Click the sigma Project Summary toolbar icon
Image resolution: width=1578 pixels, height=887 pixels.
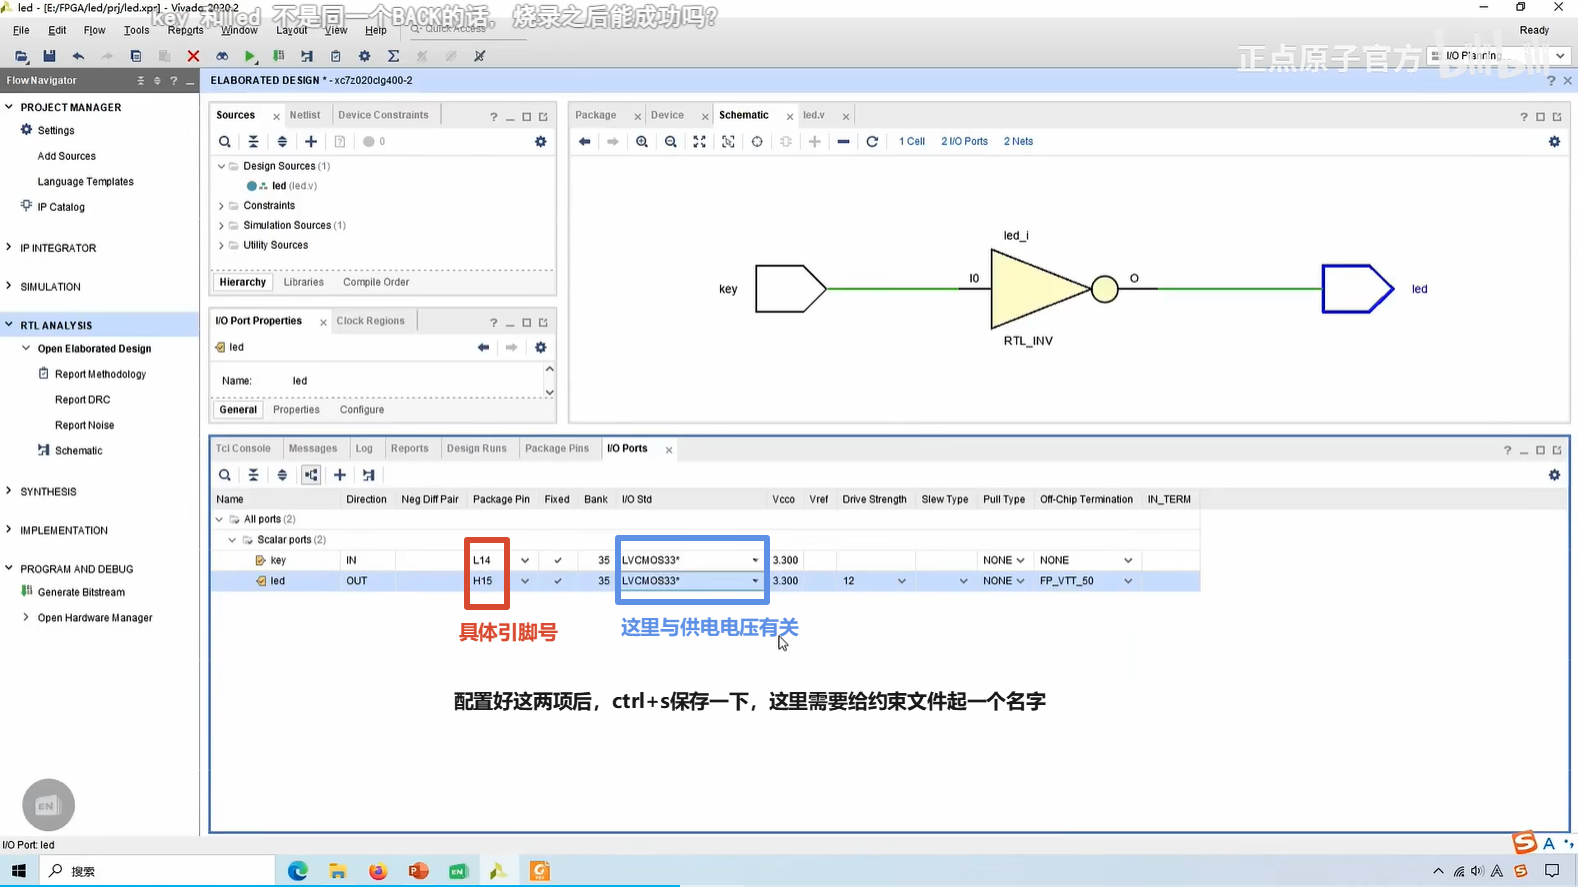(393, 56)
